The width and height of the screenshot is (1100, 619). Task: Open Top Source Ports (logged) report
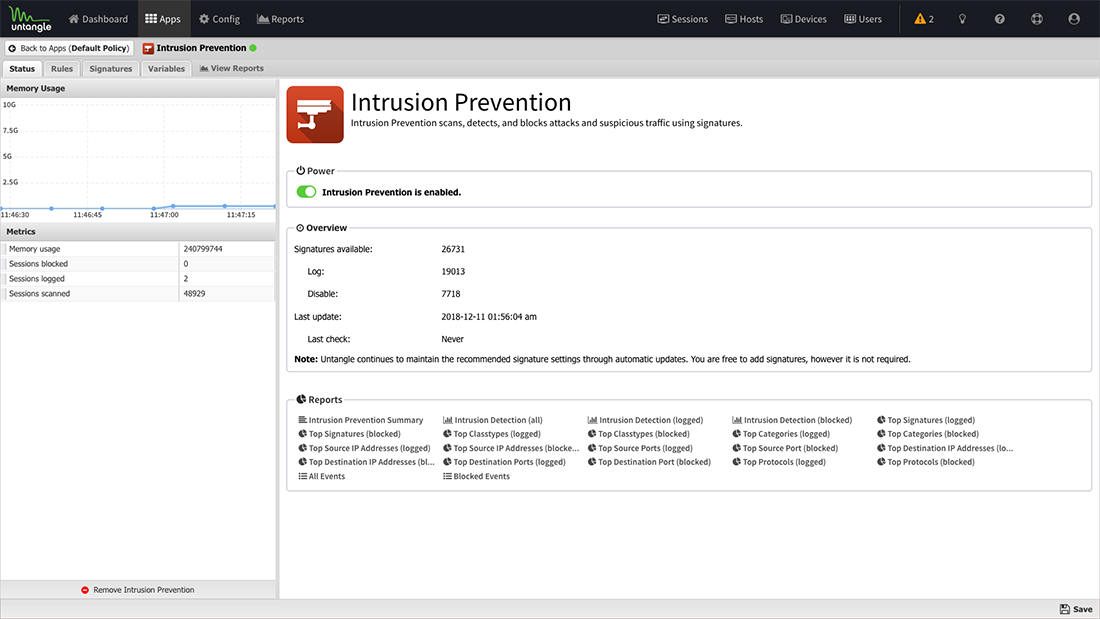[640, 448]
